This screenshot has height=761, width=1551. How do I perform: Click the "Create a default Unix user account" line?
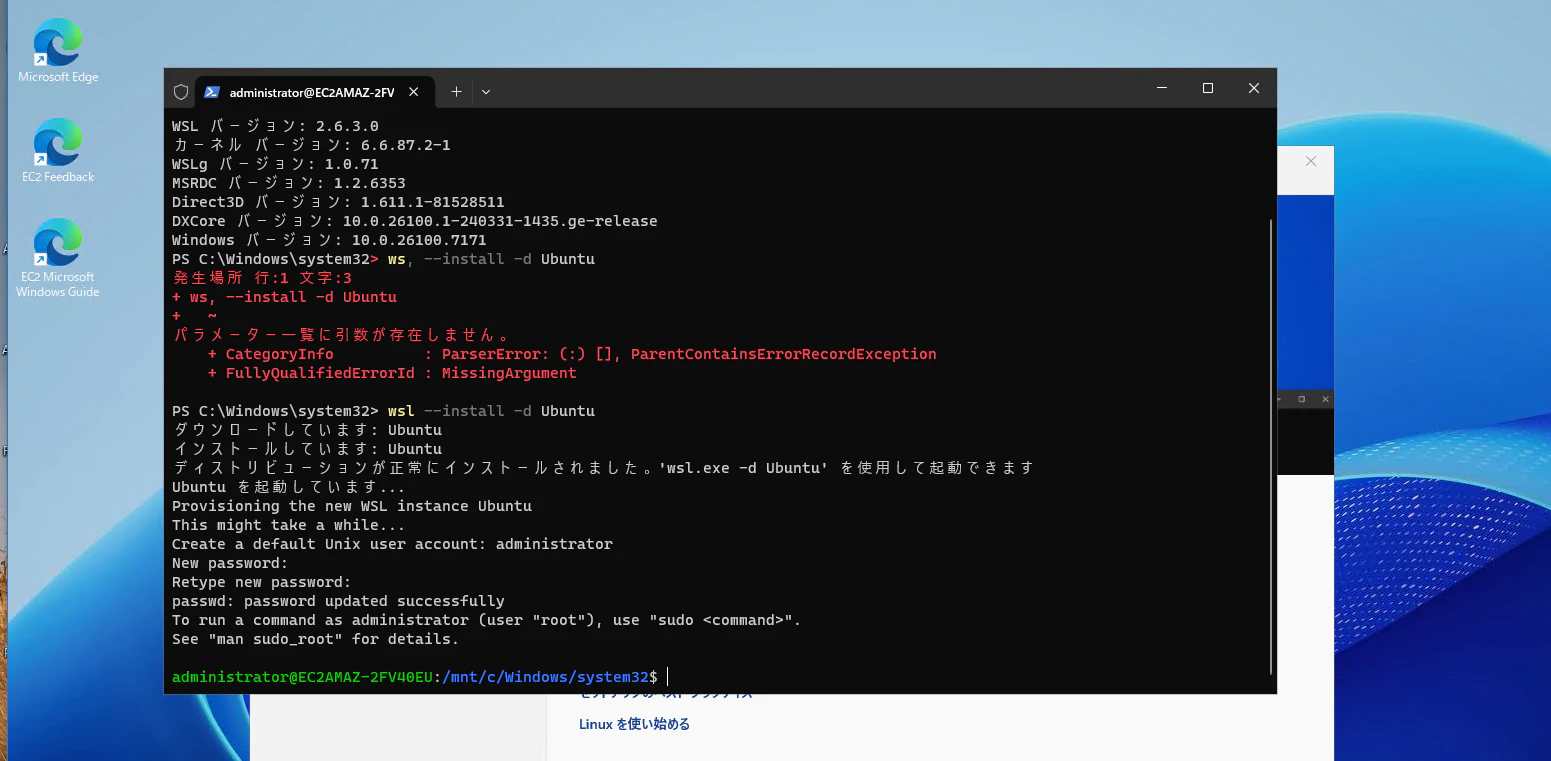(392, 544)
